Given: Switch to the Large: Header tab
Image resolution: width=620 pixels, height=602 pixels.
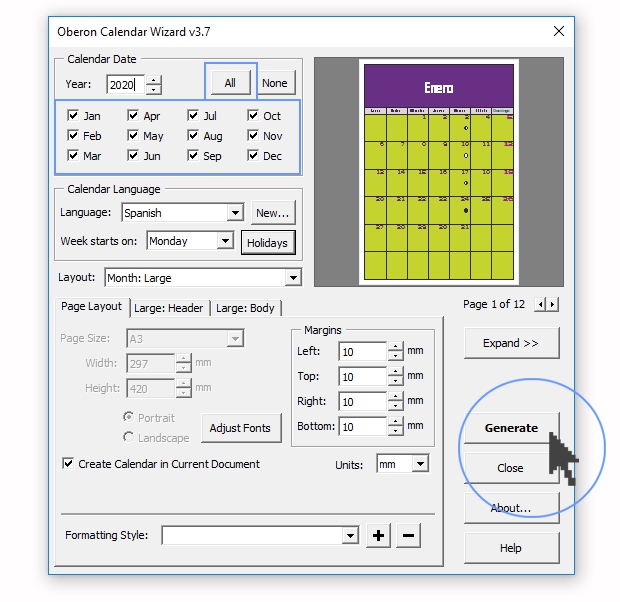Looking at the screenshot, I should click(x=168, y=308).
